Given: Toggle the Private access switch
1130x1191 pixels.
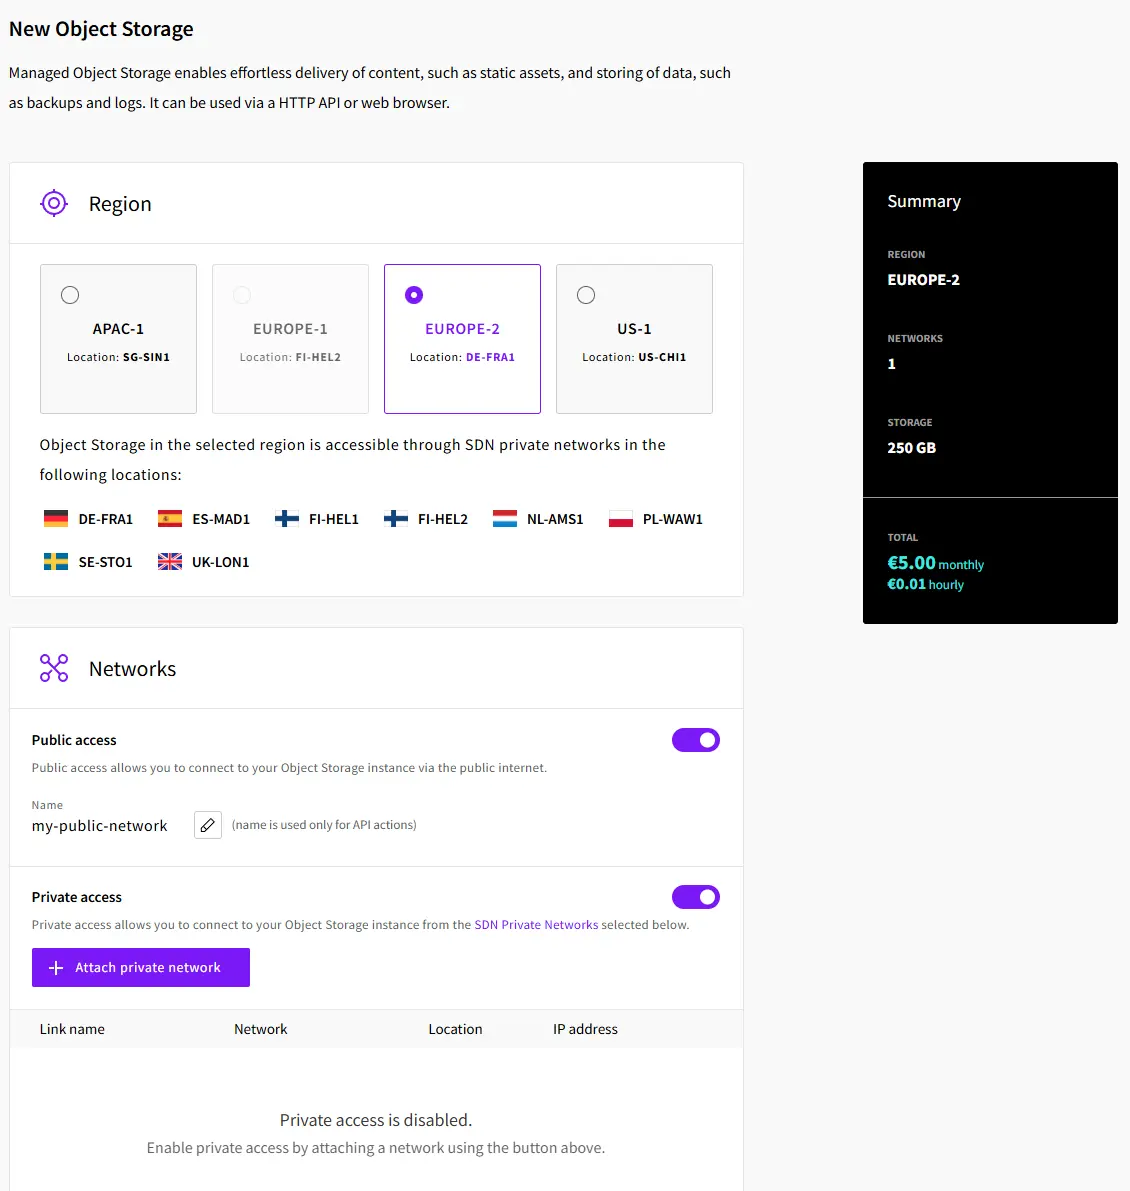Looking at the screenshot, I should coord(696,897).
